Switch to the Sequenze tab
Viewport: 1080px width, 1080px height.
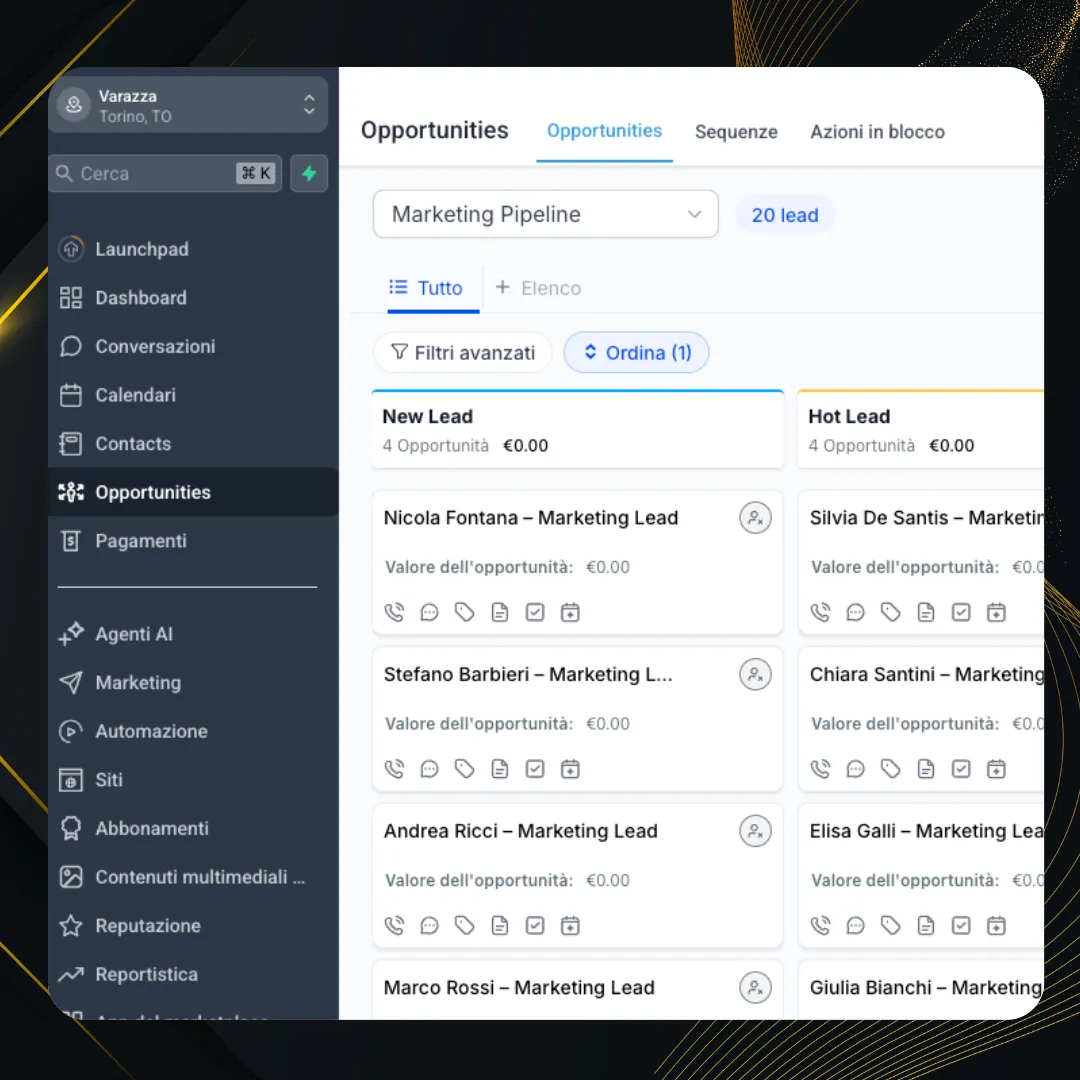point(736,132)
